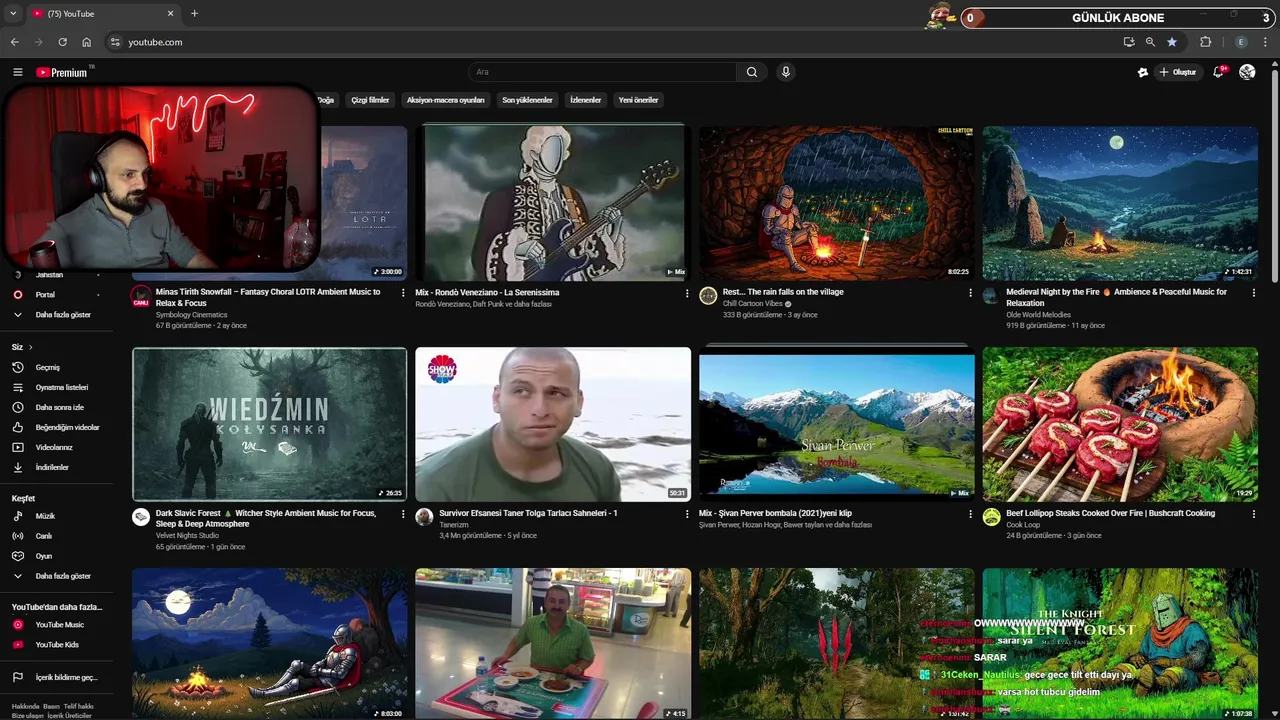1280x720 pixels.
Task: Open options menu for Survivor Efsanesi video
Action: 687,514
